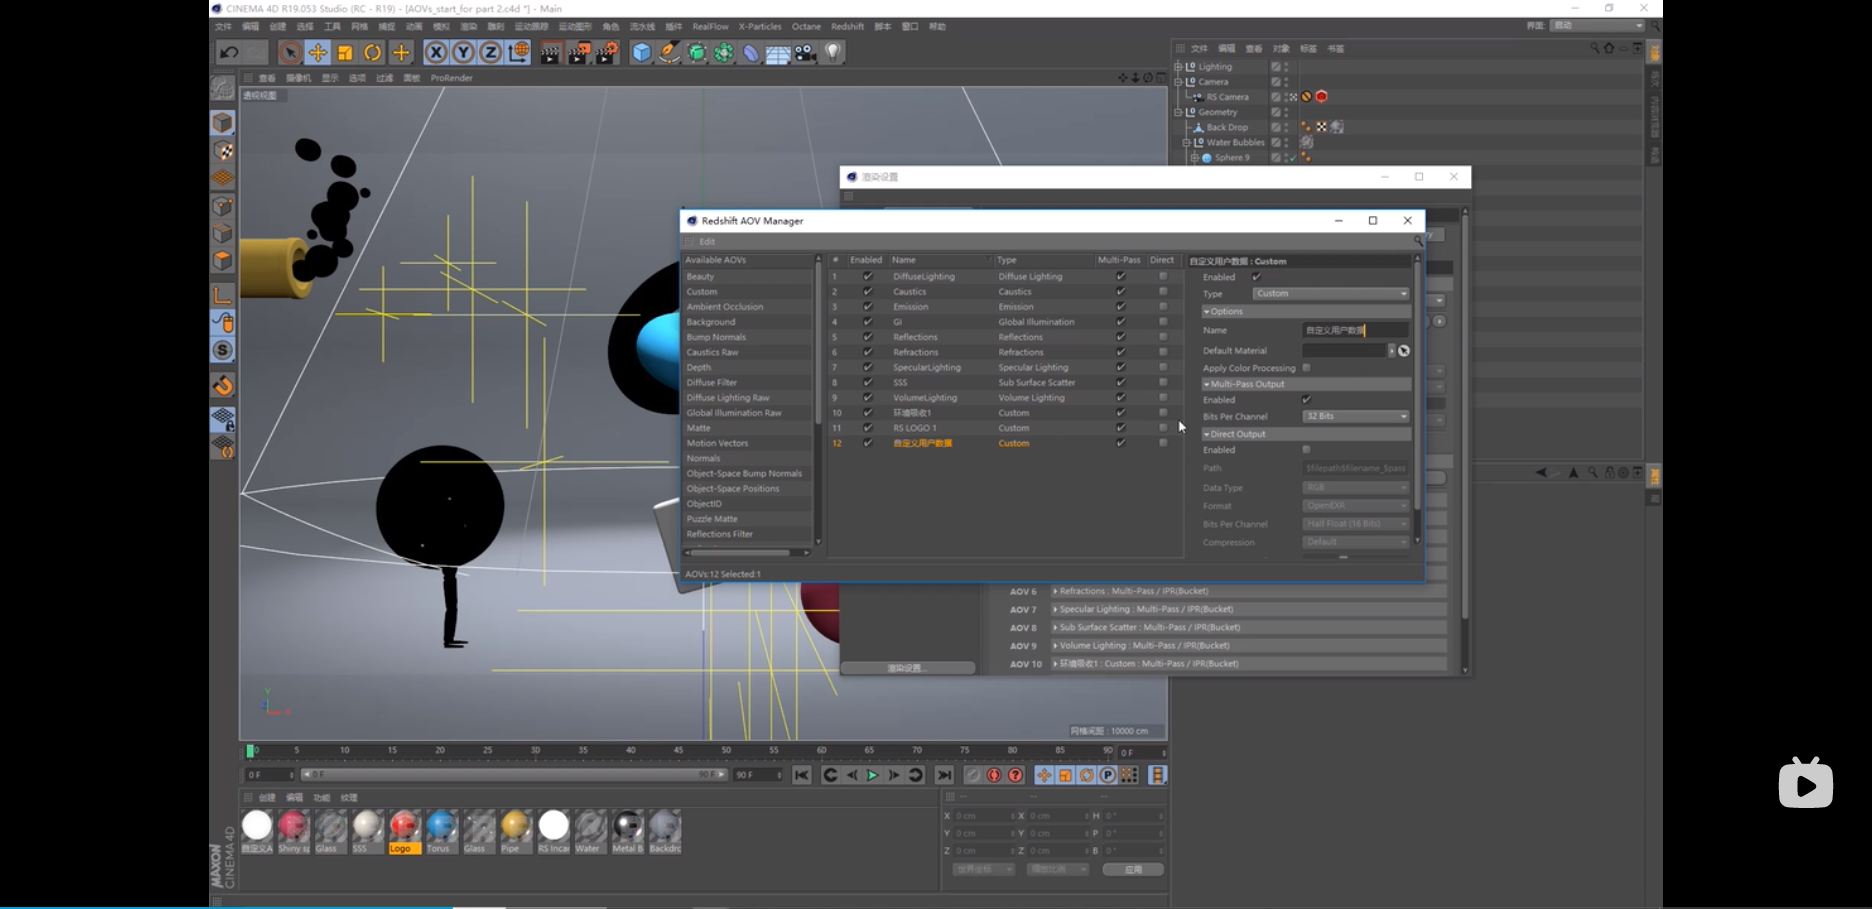The width and height of the screenshot is (1872, 909).
Task: Click the search icon in AOV Manager
Action: [1418, 241]
